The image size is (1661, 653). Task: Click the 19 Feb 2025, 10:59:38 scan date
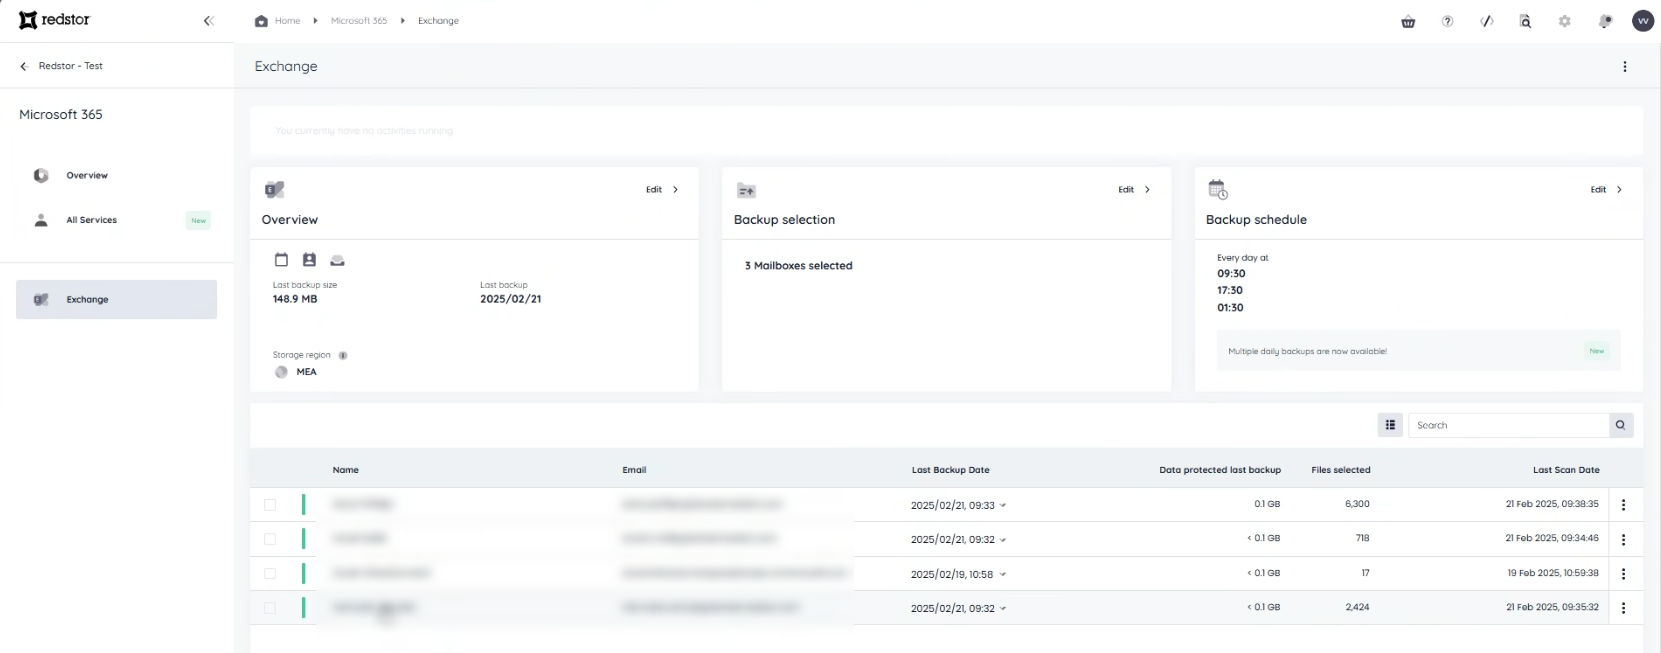[1553, 573]
